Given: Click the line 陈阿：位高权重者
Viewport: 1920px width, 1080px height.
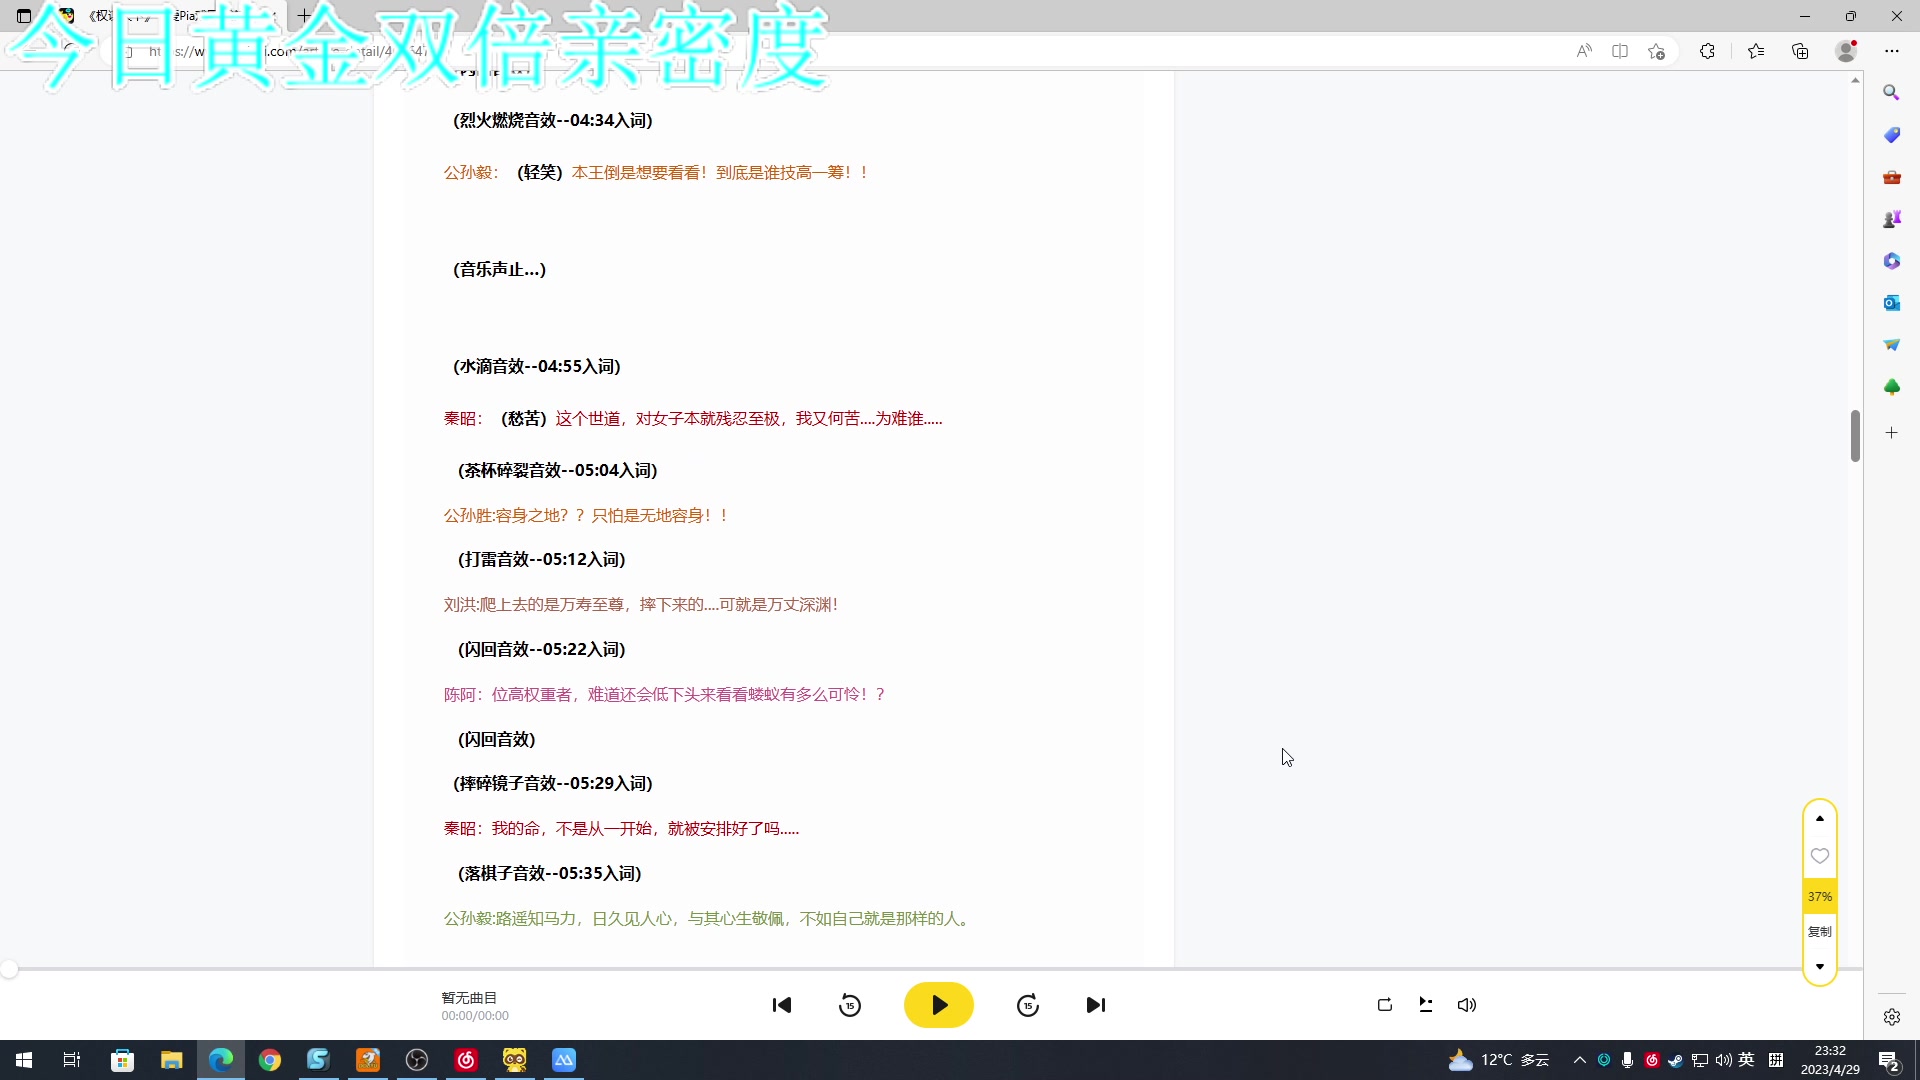Looking at the screenshot, I should [x=665, y=695].
